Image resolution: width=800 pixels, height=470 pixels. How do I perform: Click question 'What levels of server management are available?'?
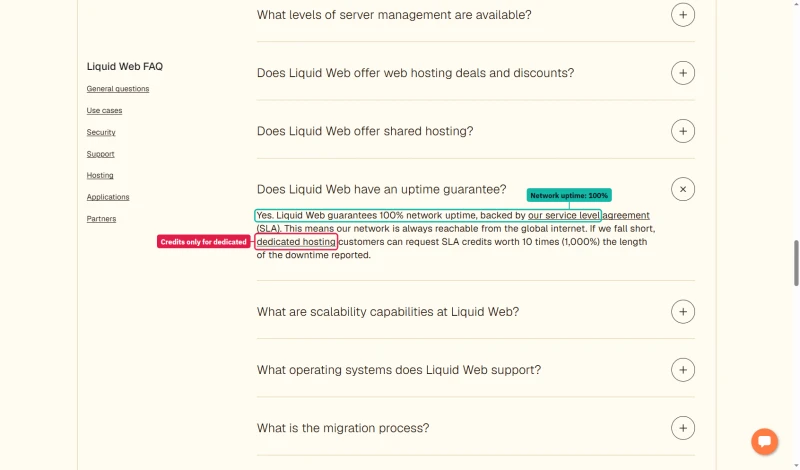click(x=394, y=15)
